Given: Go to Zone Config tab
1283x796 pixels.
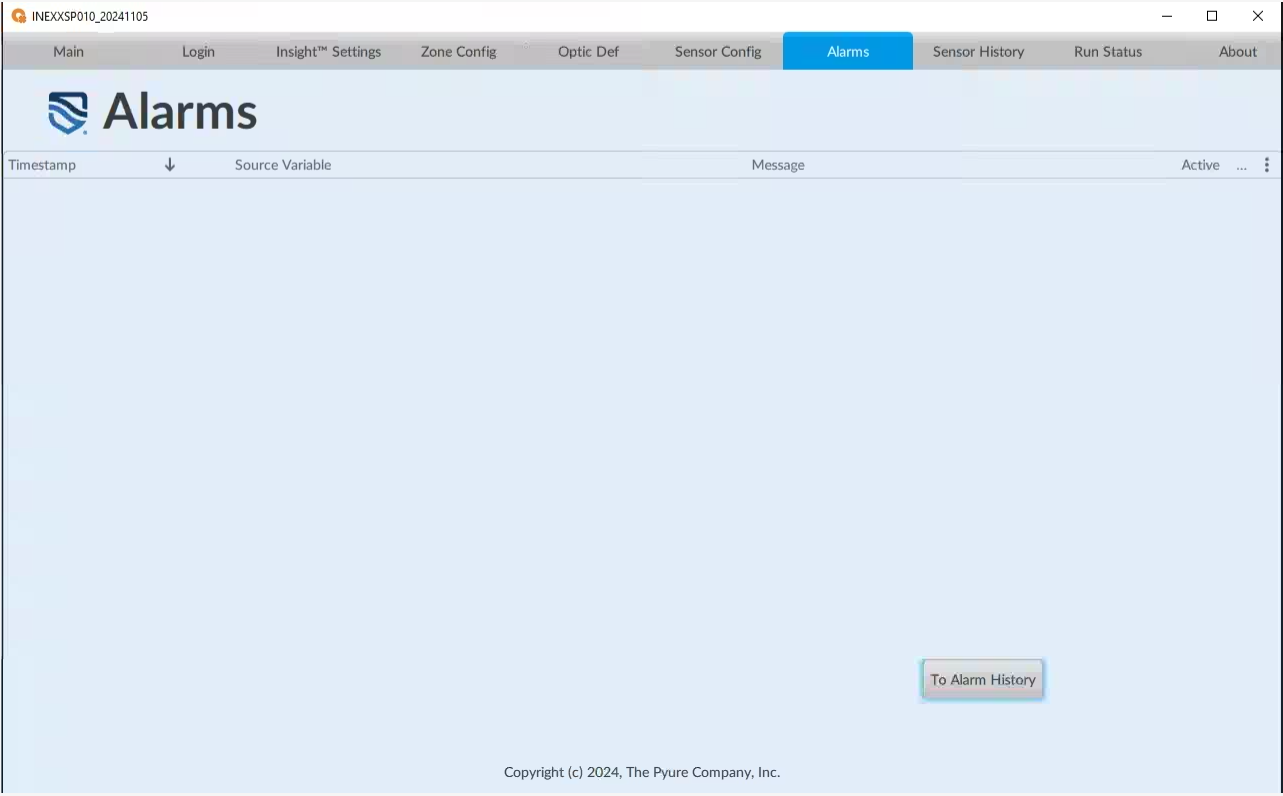Looking at the screenshot, I should (458, 52).
